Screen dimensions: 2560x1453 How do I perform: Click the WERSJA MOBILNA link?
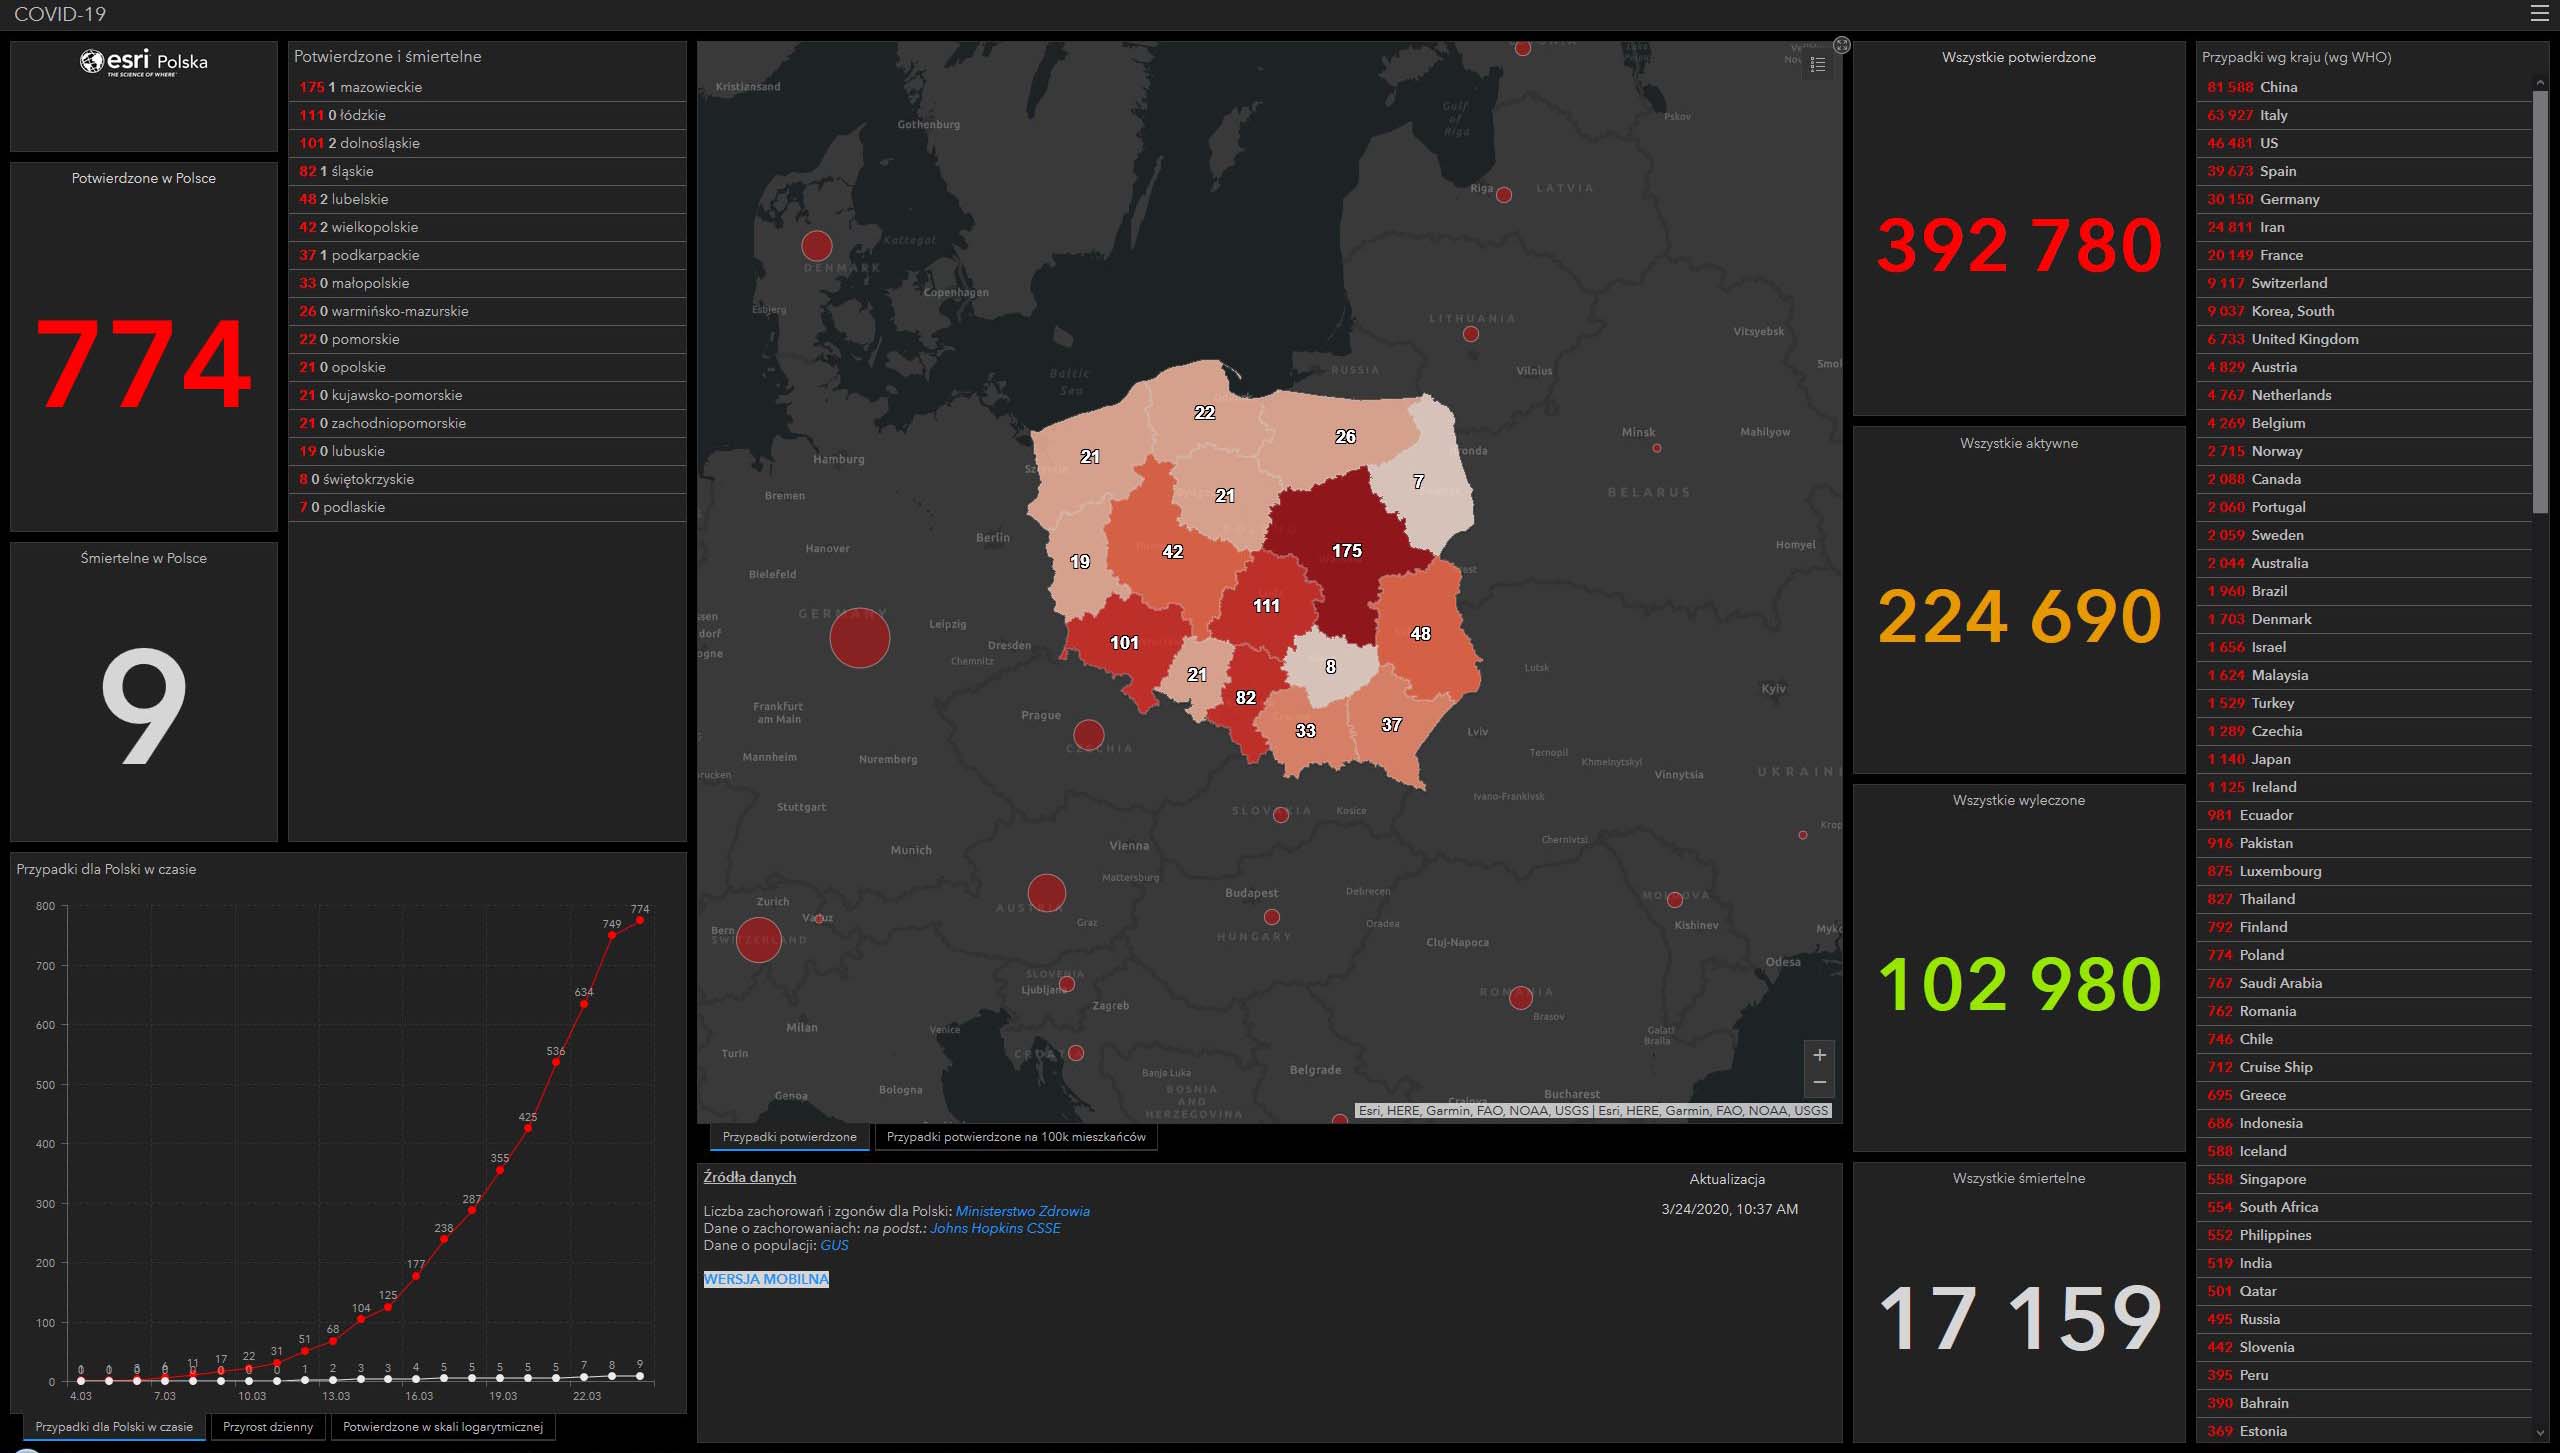(766, 1279)
